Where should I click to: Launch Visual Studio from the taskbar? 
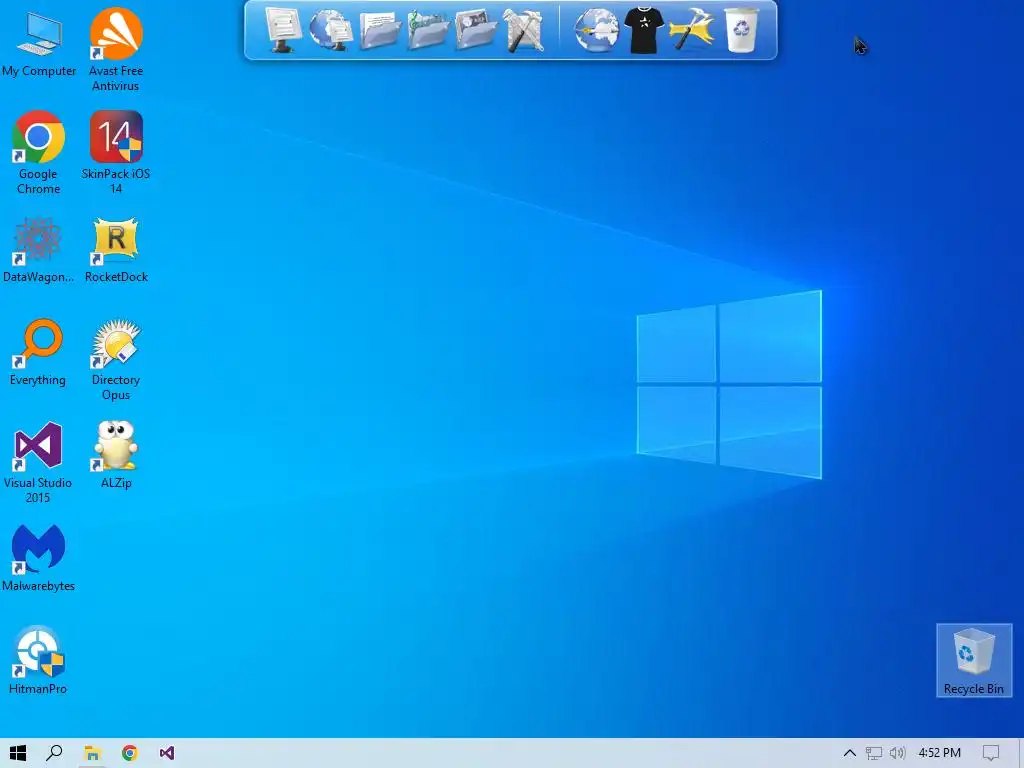pos(167,753)
